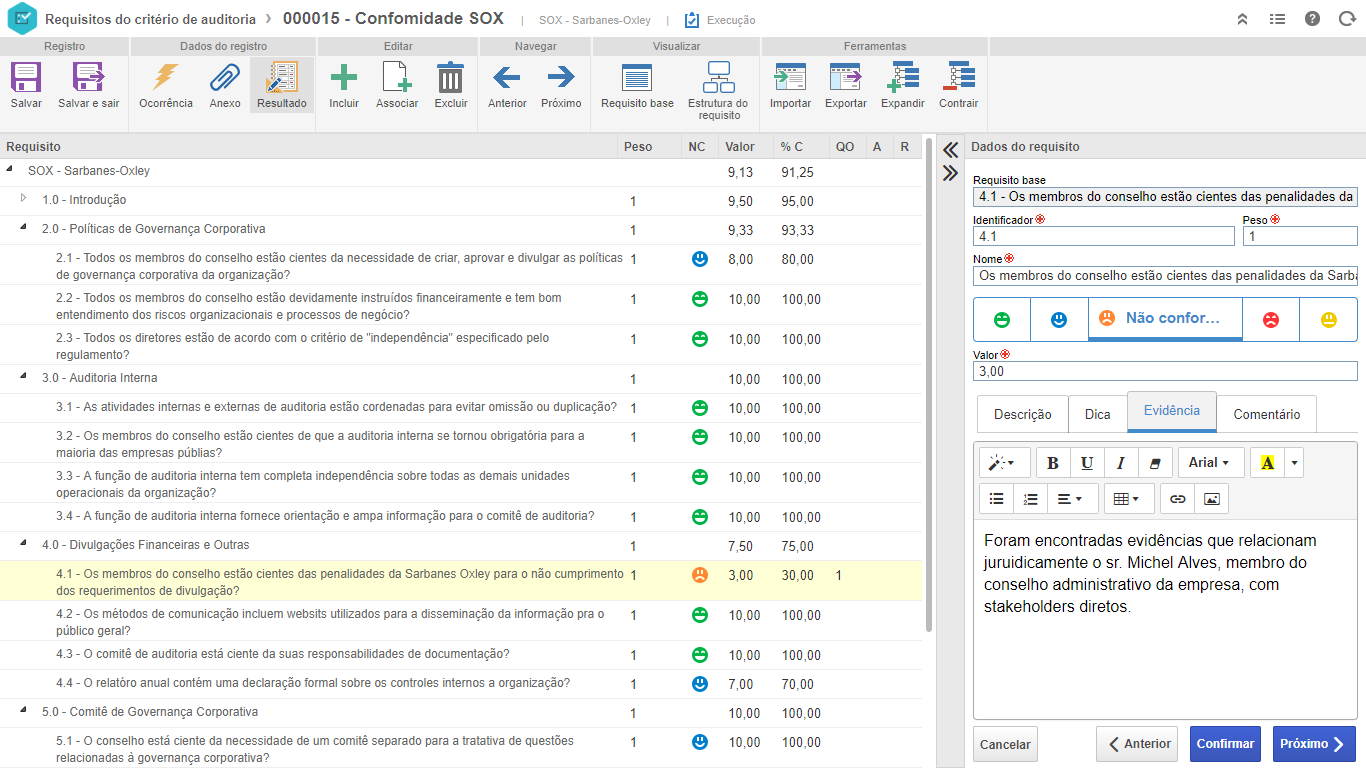The image size is (1366, 768).
Task: Click the Cancelar button
Action: (1005, 745)
